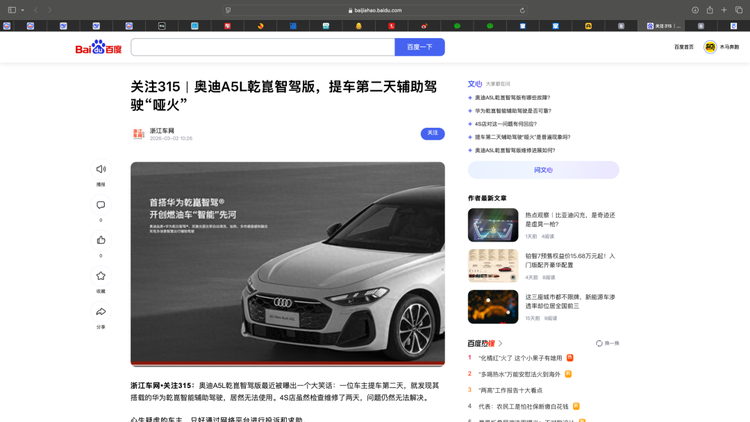Go to 百度首页 in top navigation
Viewport: 750px width, 422px height.
click(683, 47)
